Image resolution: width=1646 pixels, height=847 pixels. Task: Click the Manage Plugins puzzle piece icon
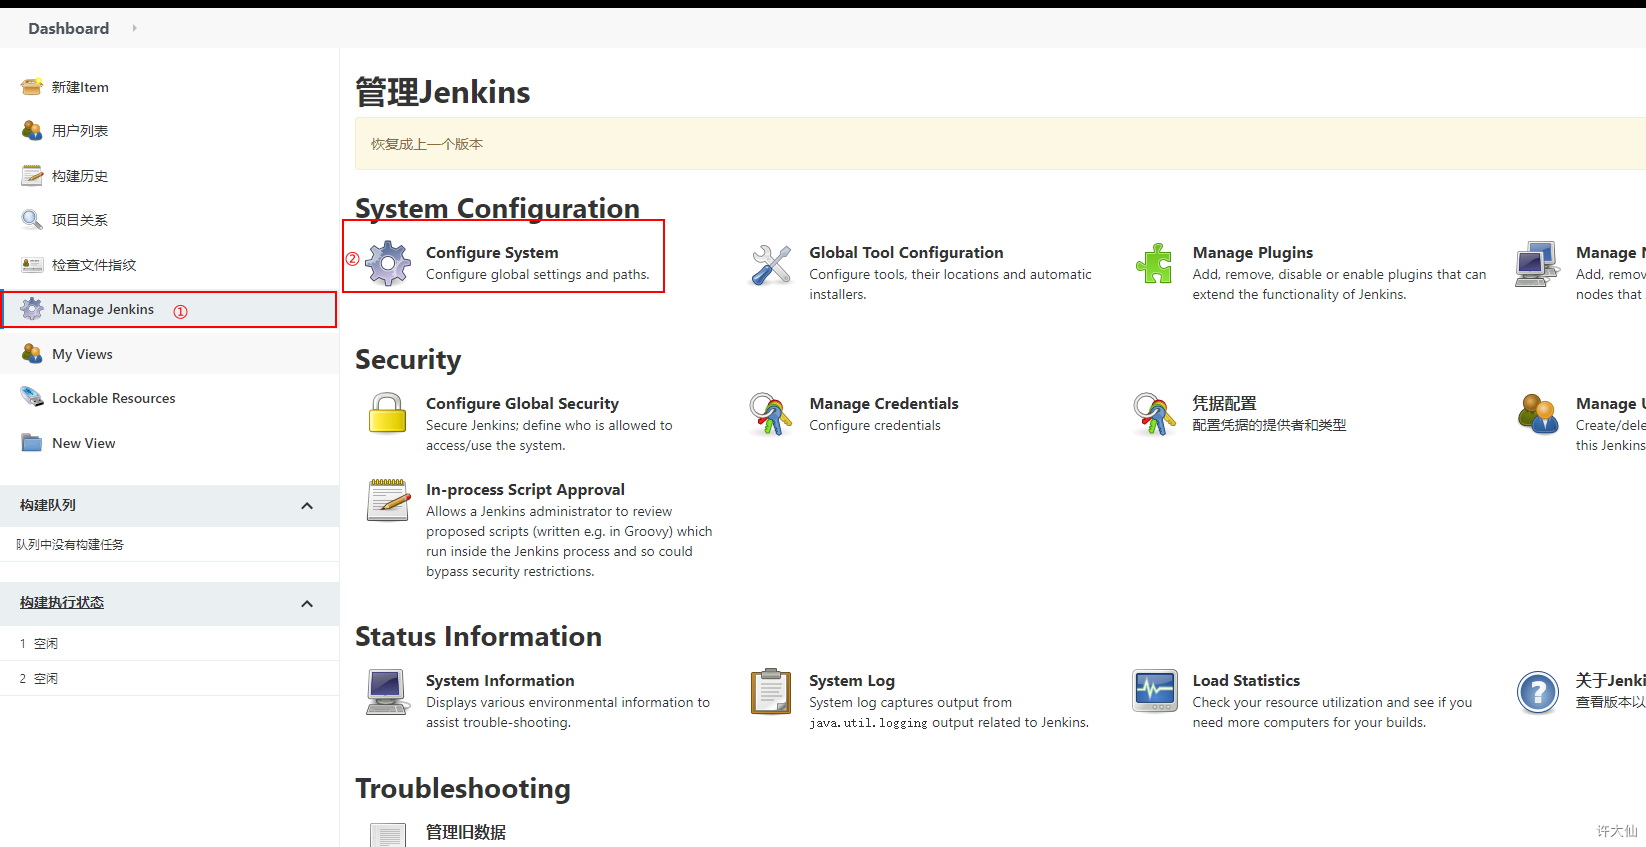click(1154, 264)
